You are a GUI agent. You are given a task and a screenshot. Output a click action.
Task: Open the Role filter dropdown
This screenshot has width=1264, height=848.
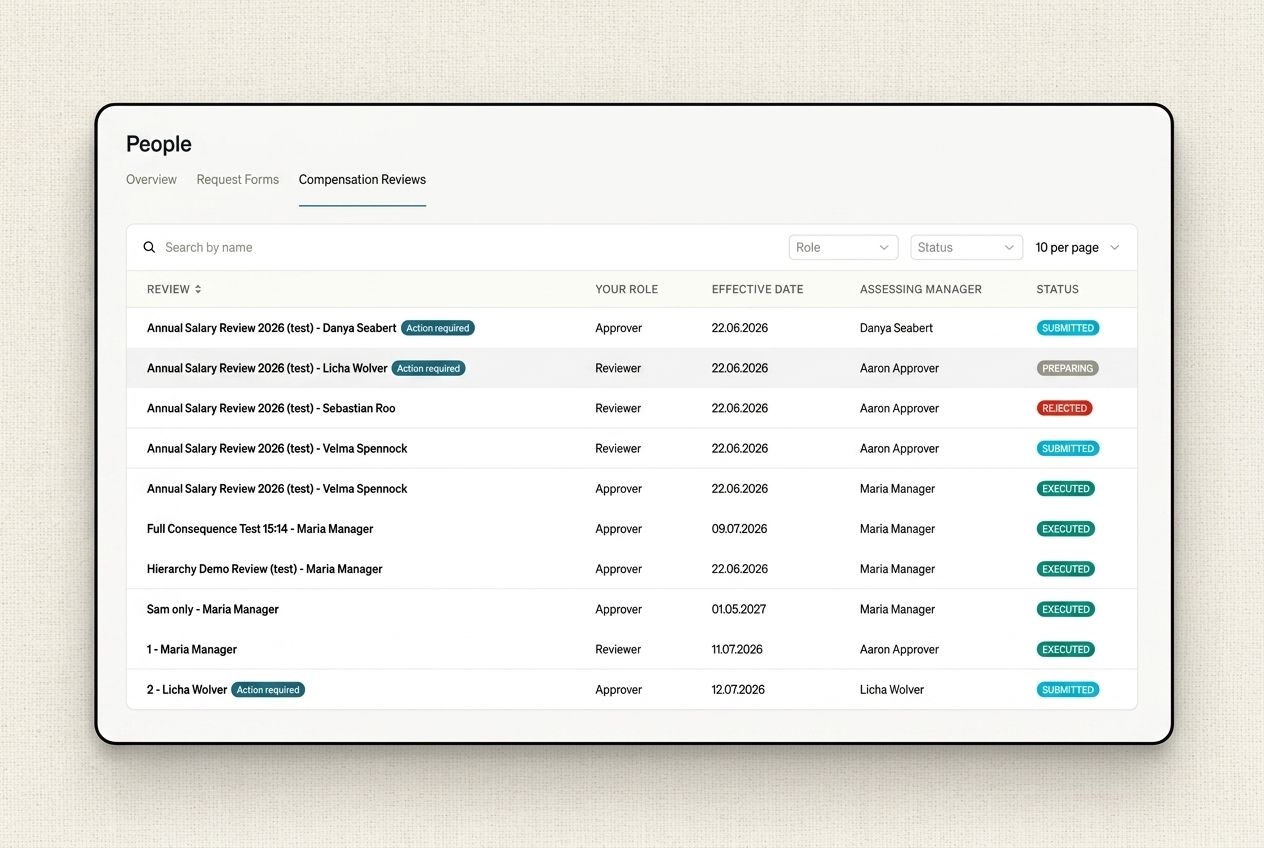(843, 247)
